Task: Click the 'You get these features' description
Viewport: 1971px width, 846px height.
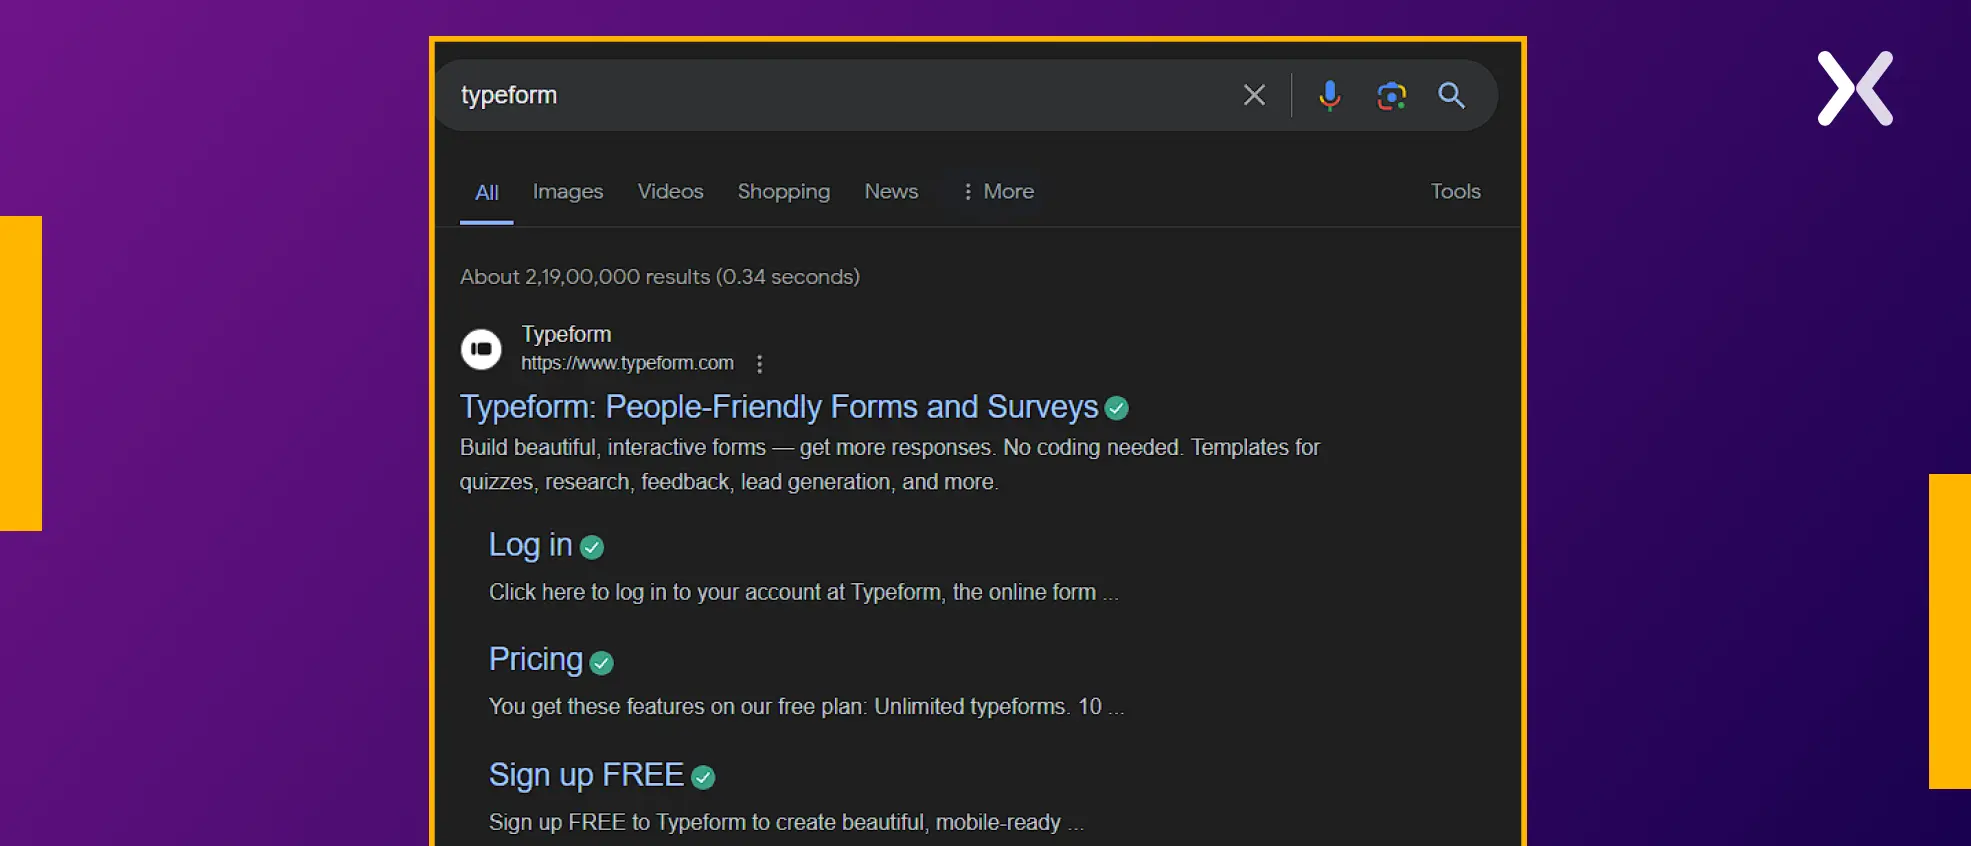Action: pos(806,707)
